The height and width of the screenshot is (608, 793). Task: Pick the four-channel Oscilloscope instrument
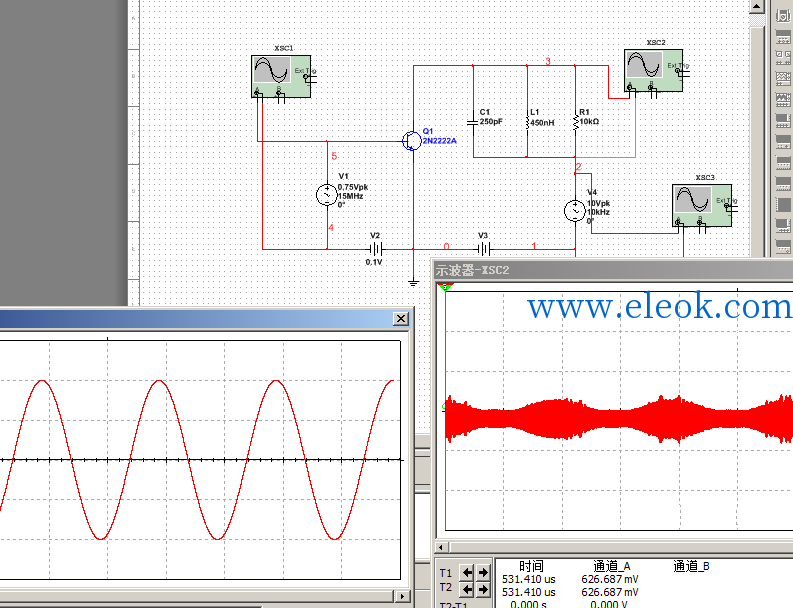[x=783, y=99]
